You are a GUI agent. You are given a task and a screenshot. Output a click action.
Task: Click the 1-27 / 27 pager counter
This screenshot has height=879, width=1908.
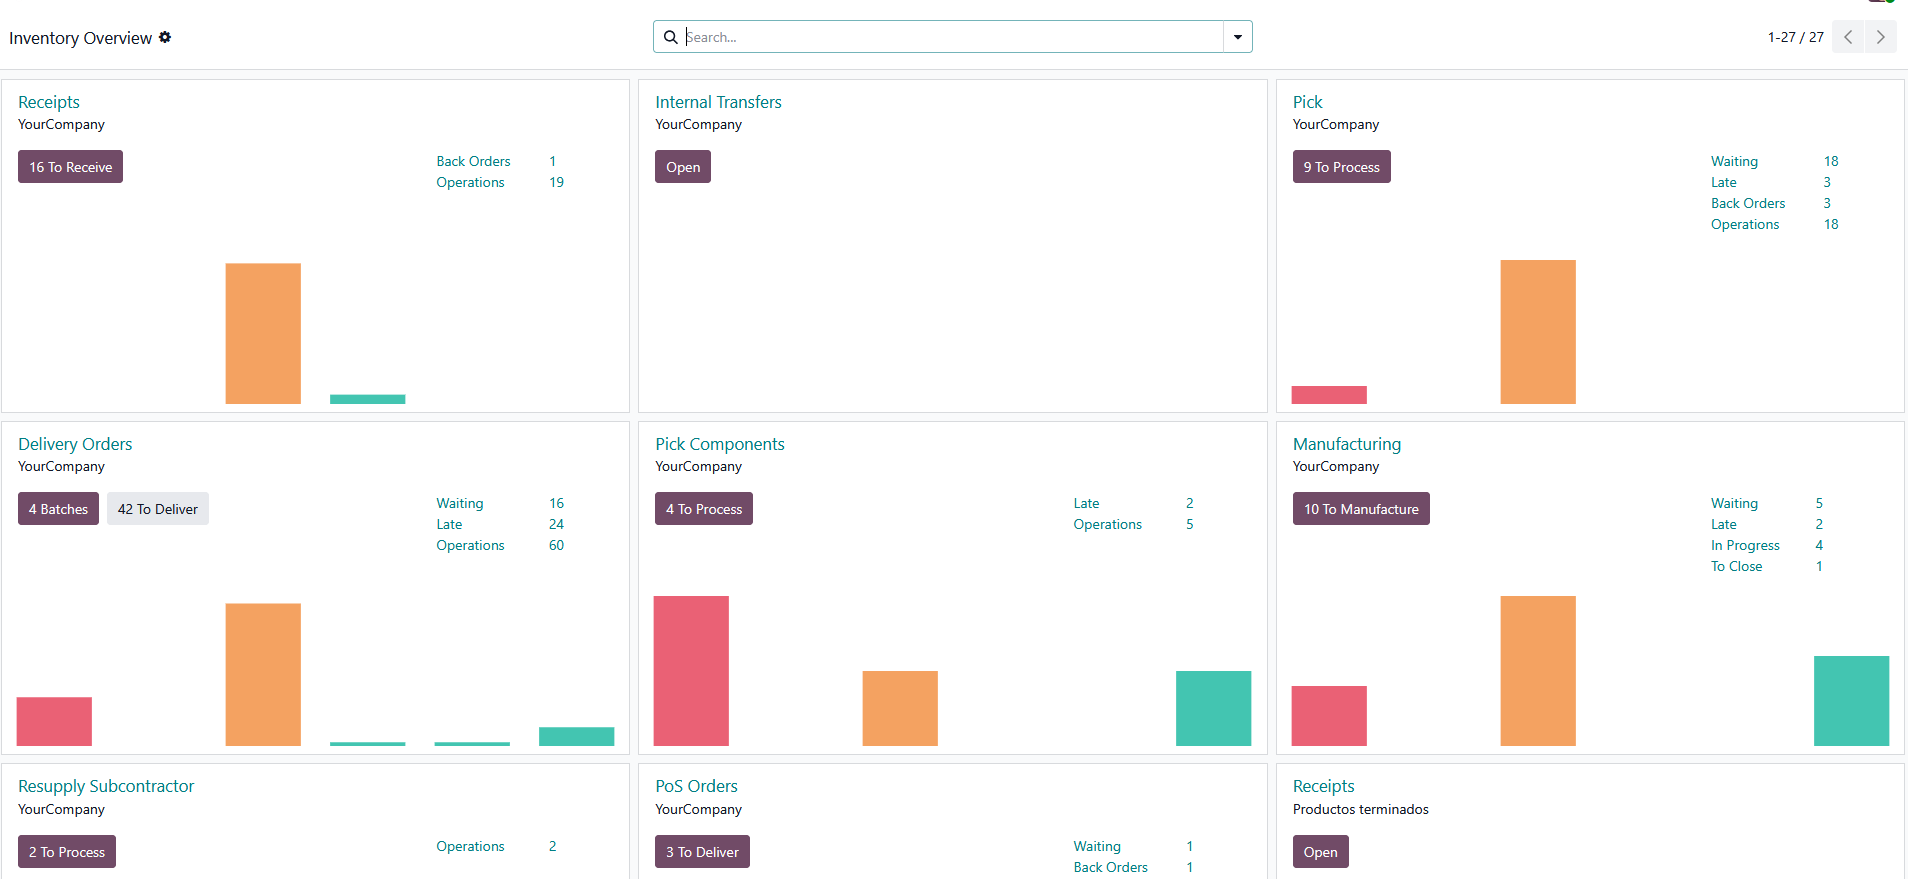click(1795, 37)
